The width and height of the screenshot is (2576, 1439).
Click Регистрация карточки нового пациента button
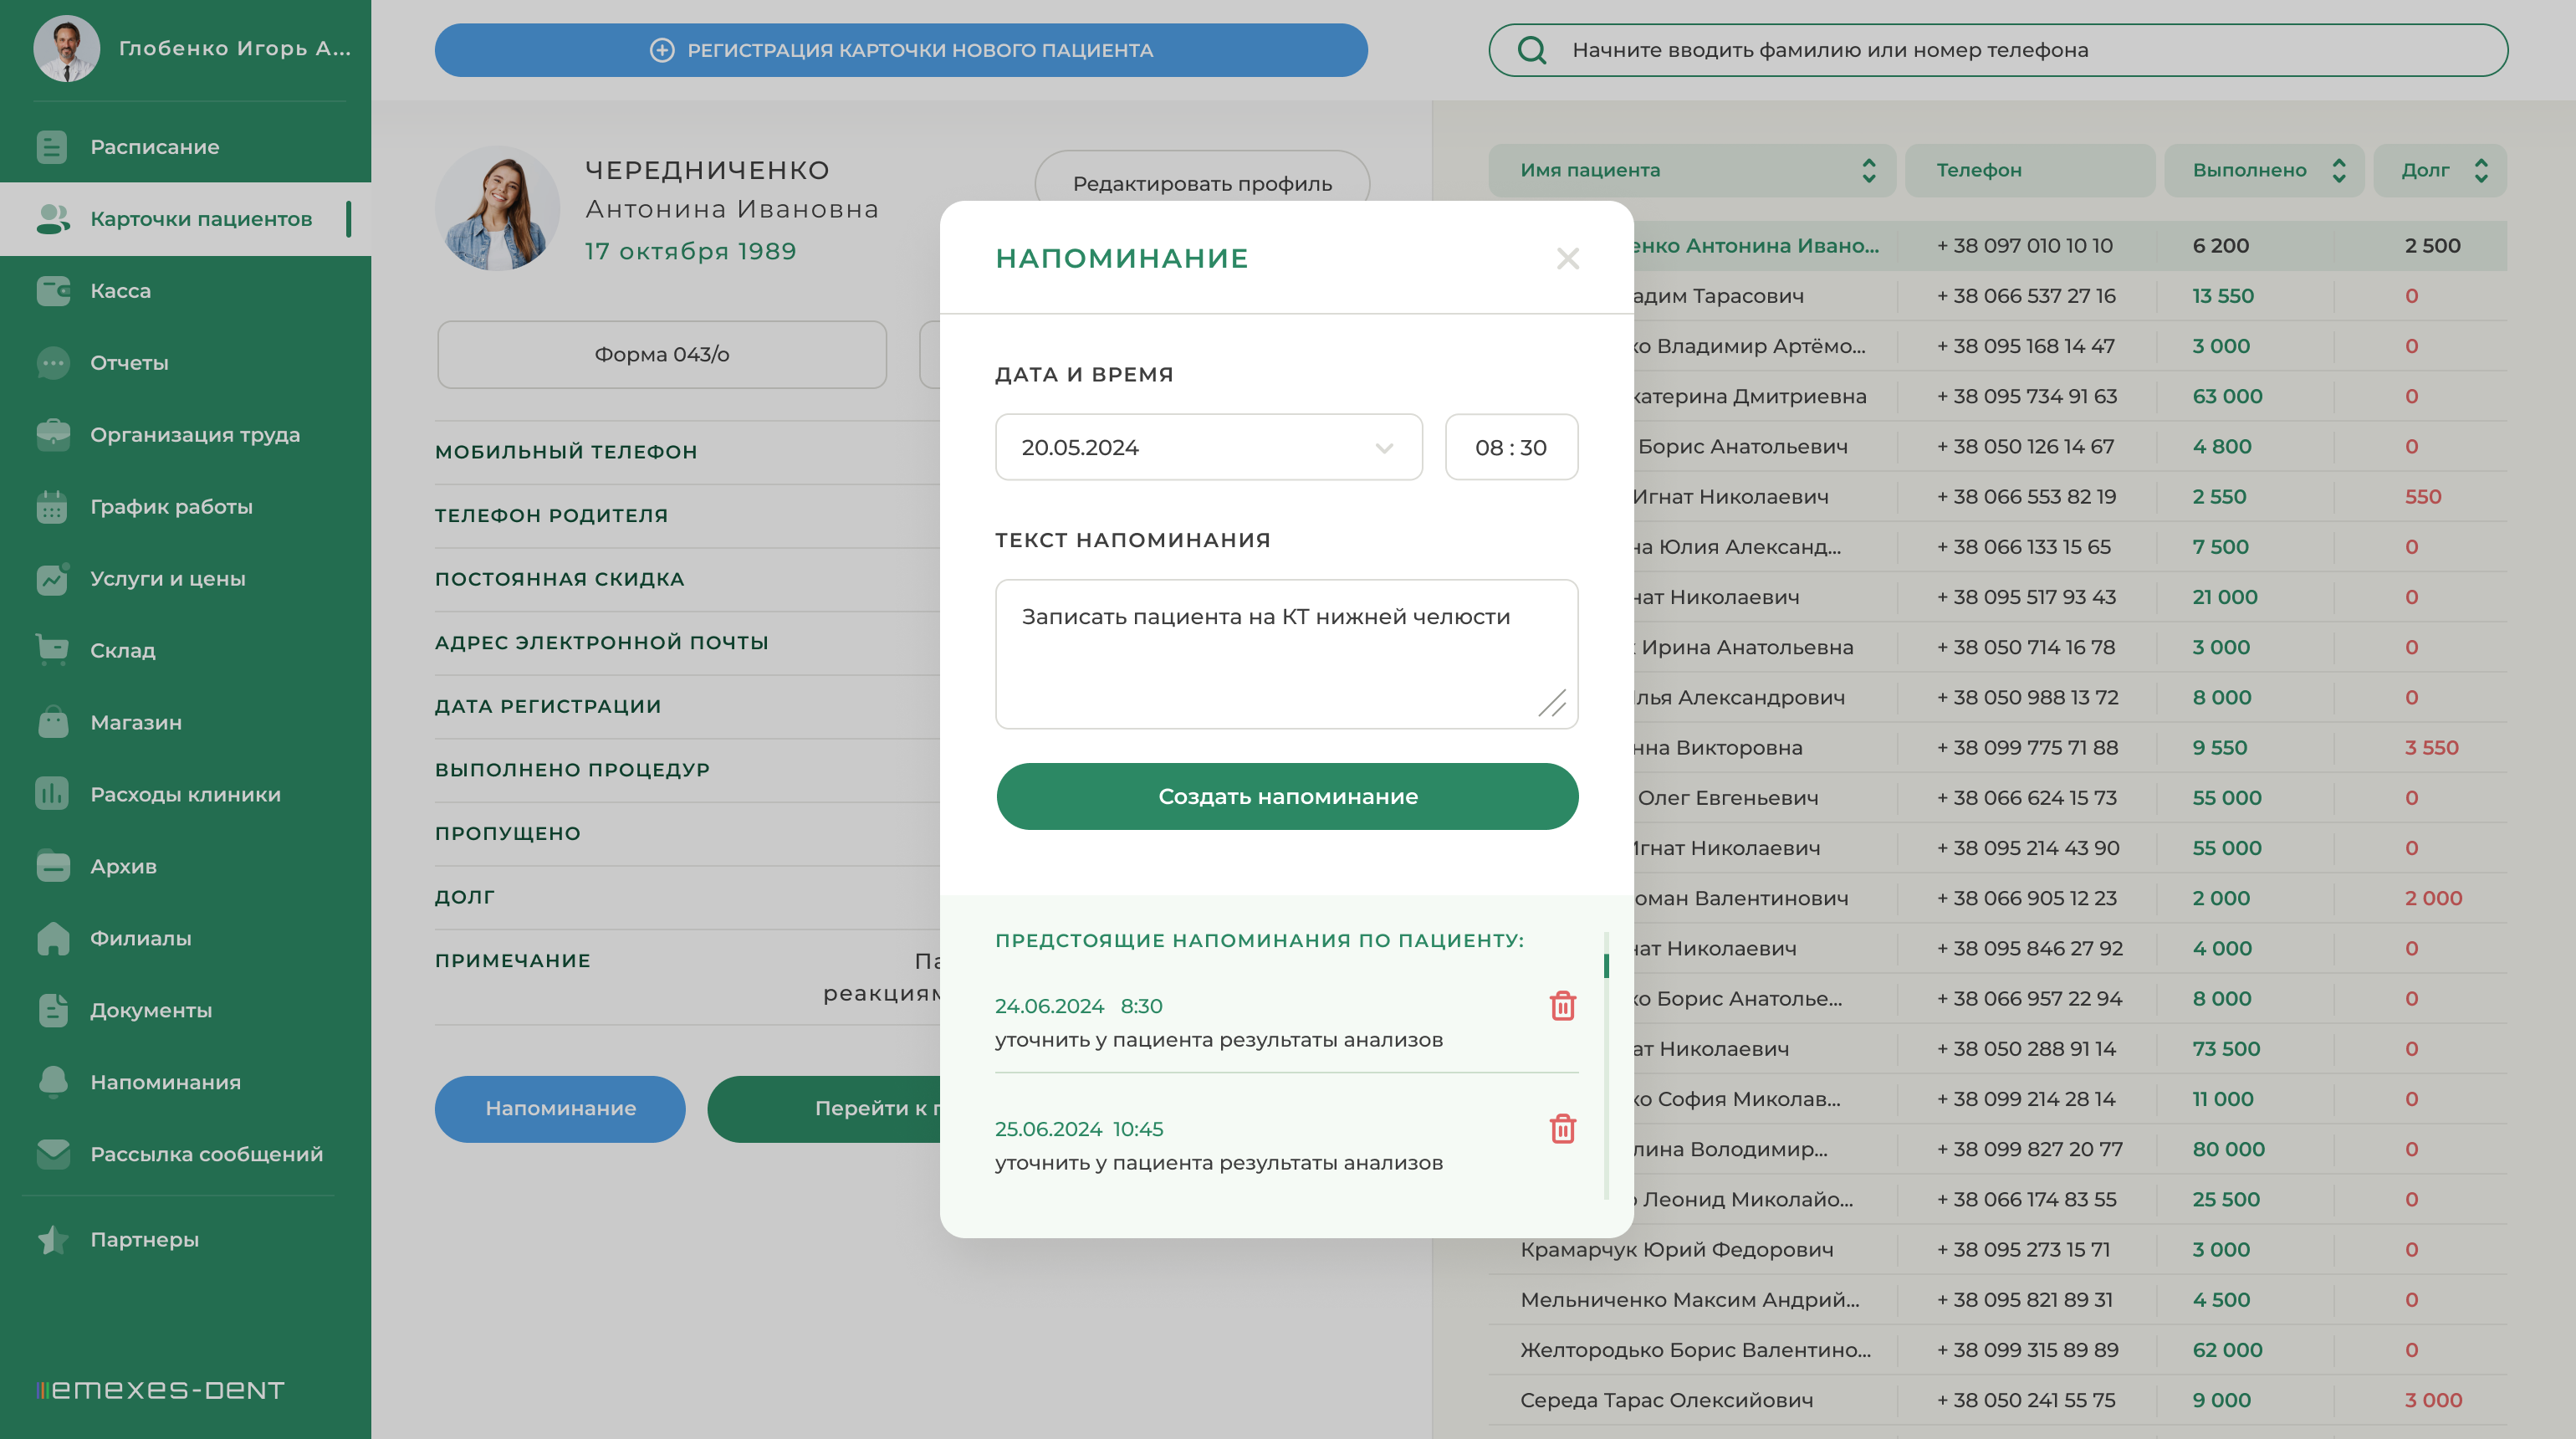pos(901,50)
